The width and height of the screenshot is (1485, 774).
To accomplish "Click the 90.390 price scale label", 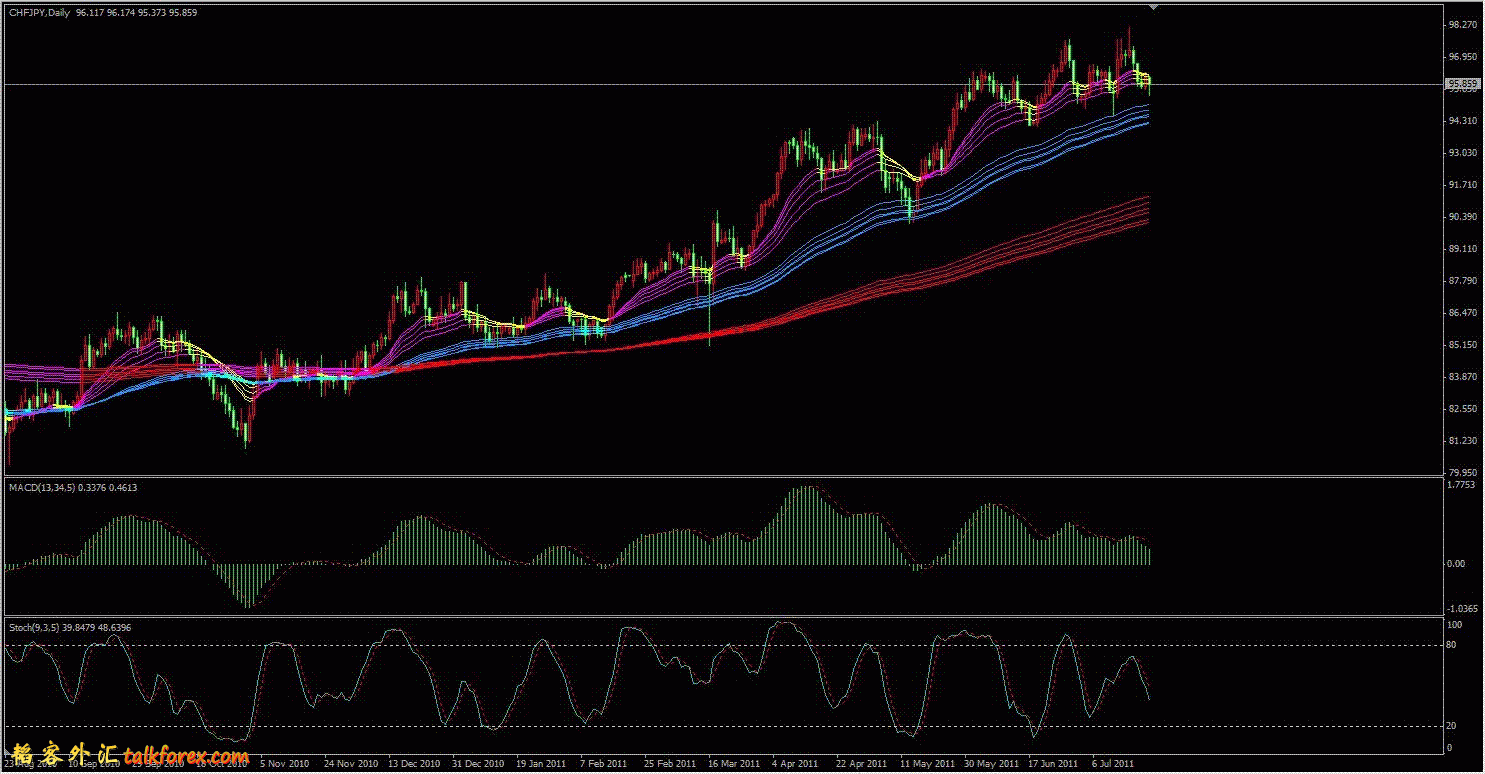I will 1463,217.
